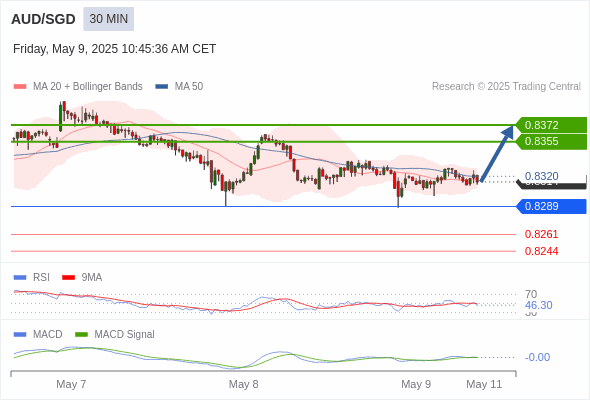Click the MACD blue legend marker
This screenshot has width=590, height=400.
tap(20, 335)
